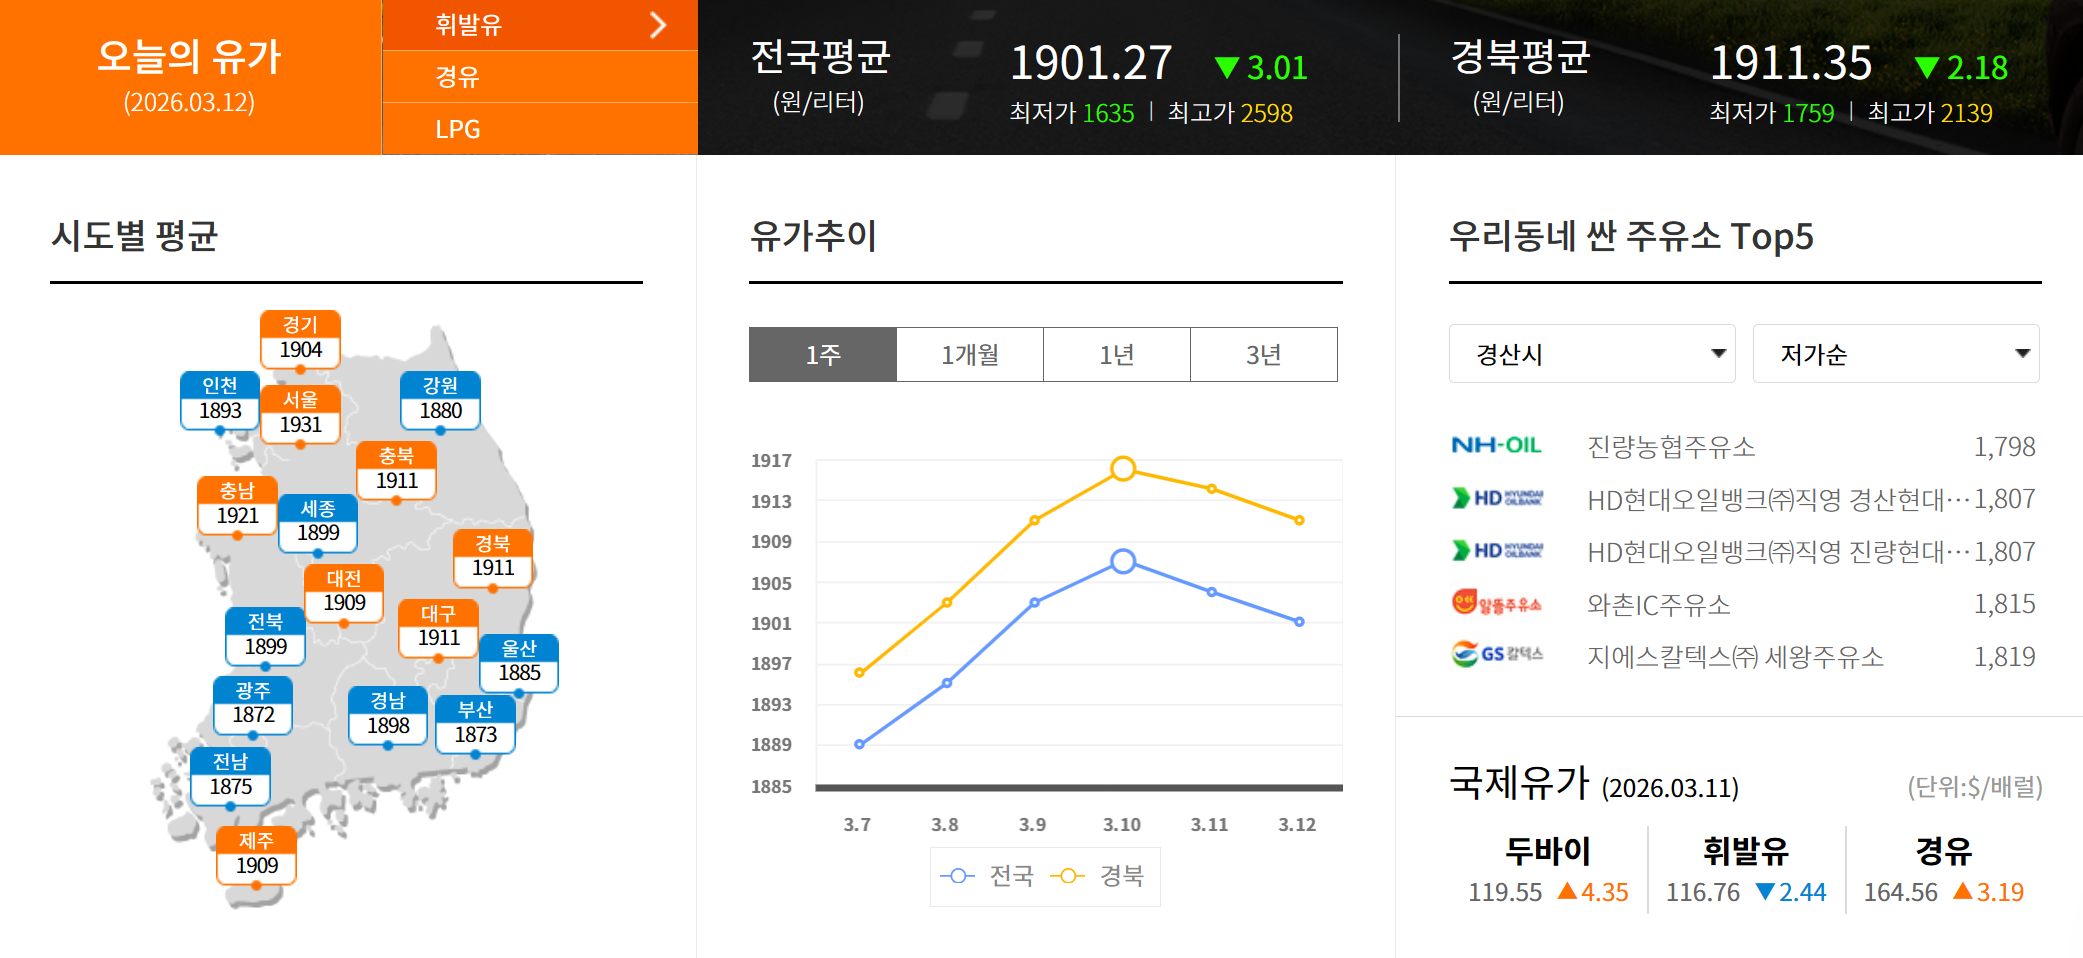Open 지에스칼텍스 세왕주유소 station link
The height and width of the screenshot is (958, 2083).
click(1736, 657)
